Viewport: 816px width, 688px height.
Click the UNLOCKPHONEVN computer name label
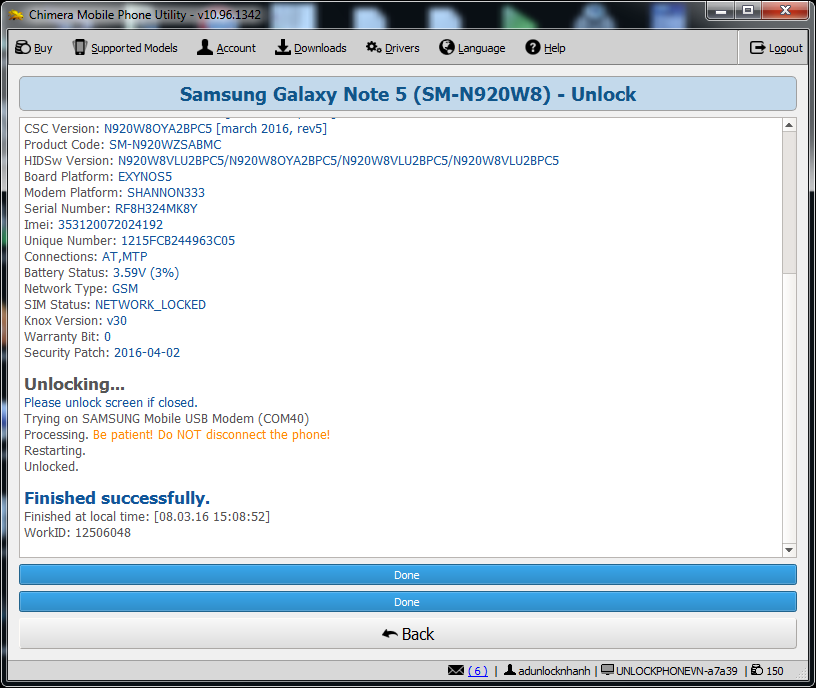[676, 671]
